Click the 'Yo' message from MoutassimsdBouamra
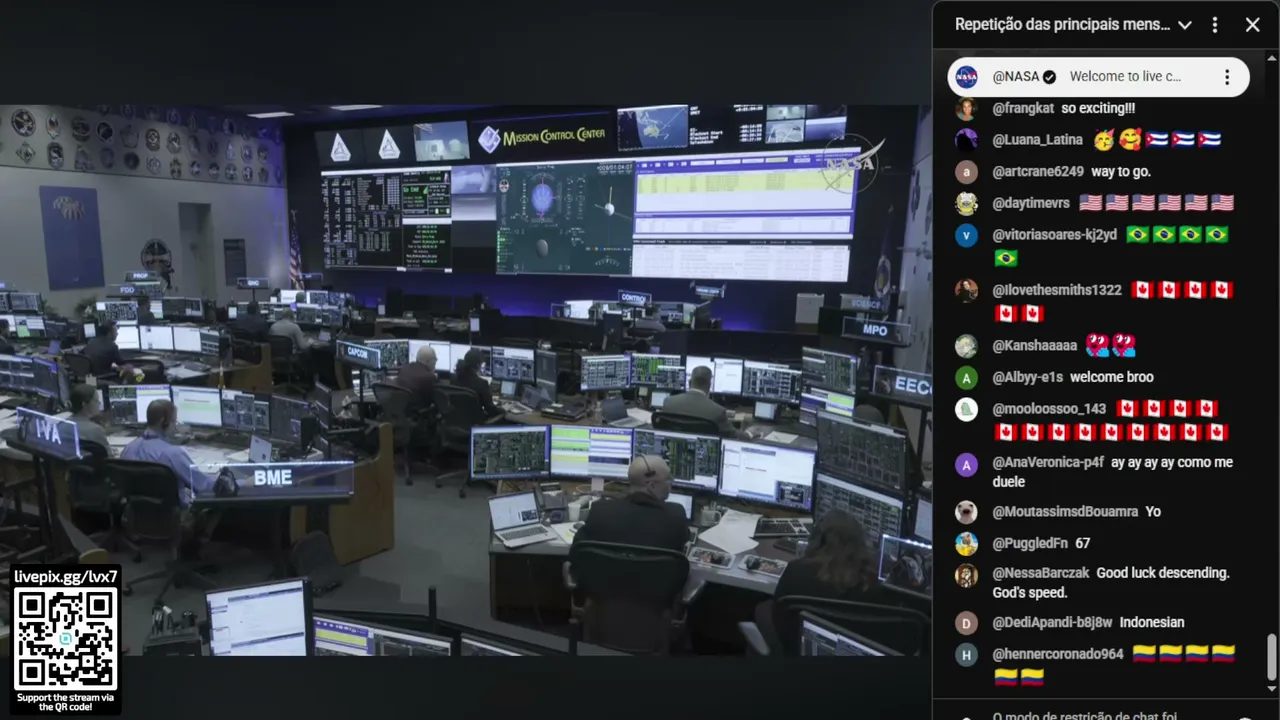Image resolution: width=1280 pixels, height=720 pixels. tap(1153, 511)
